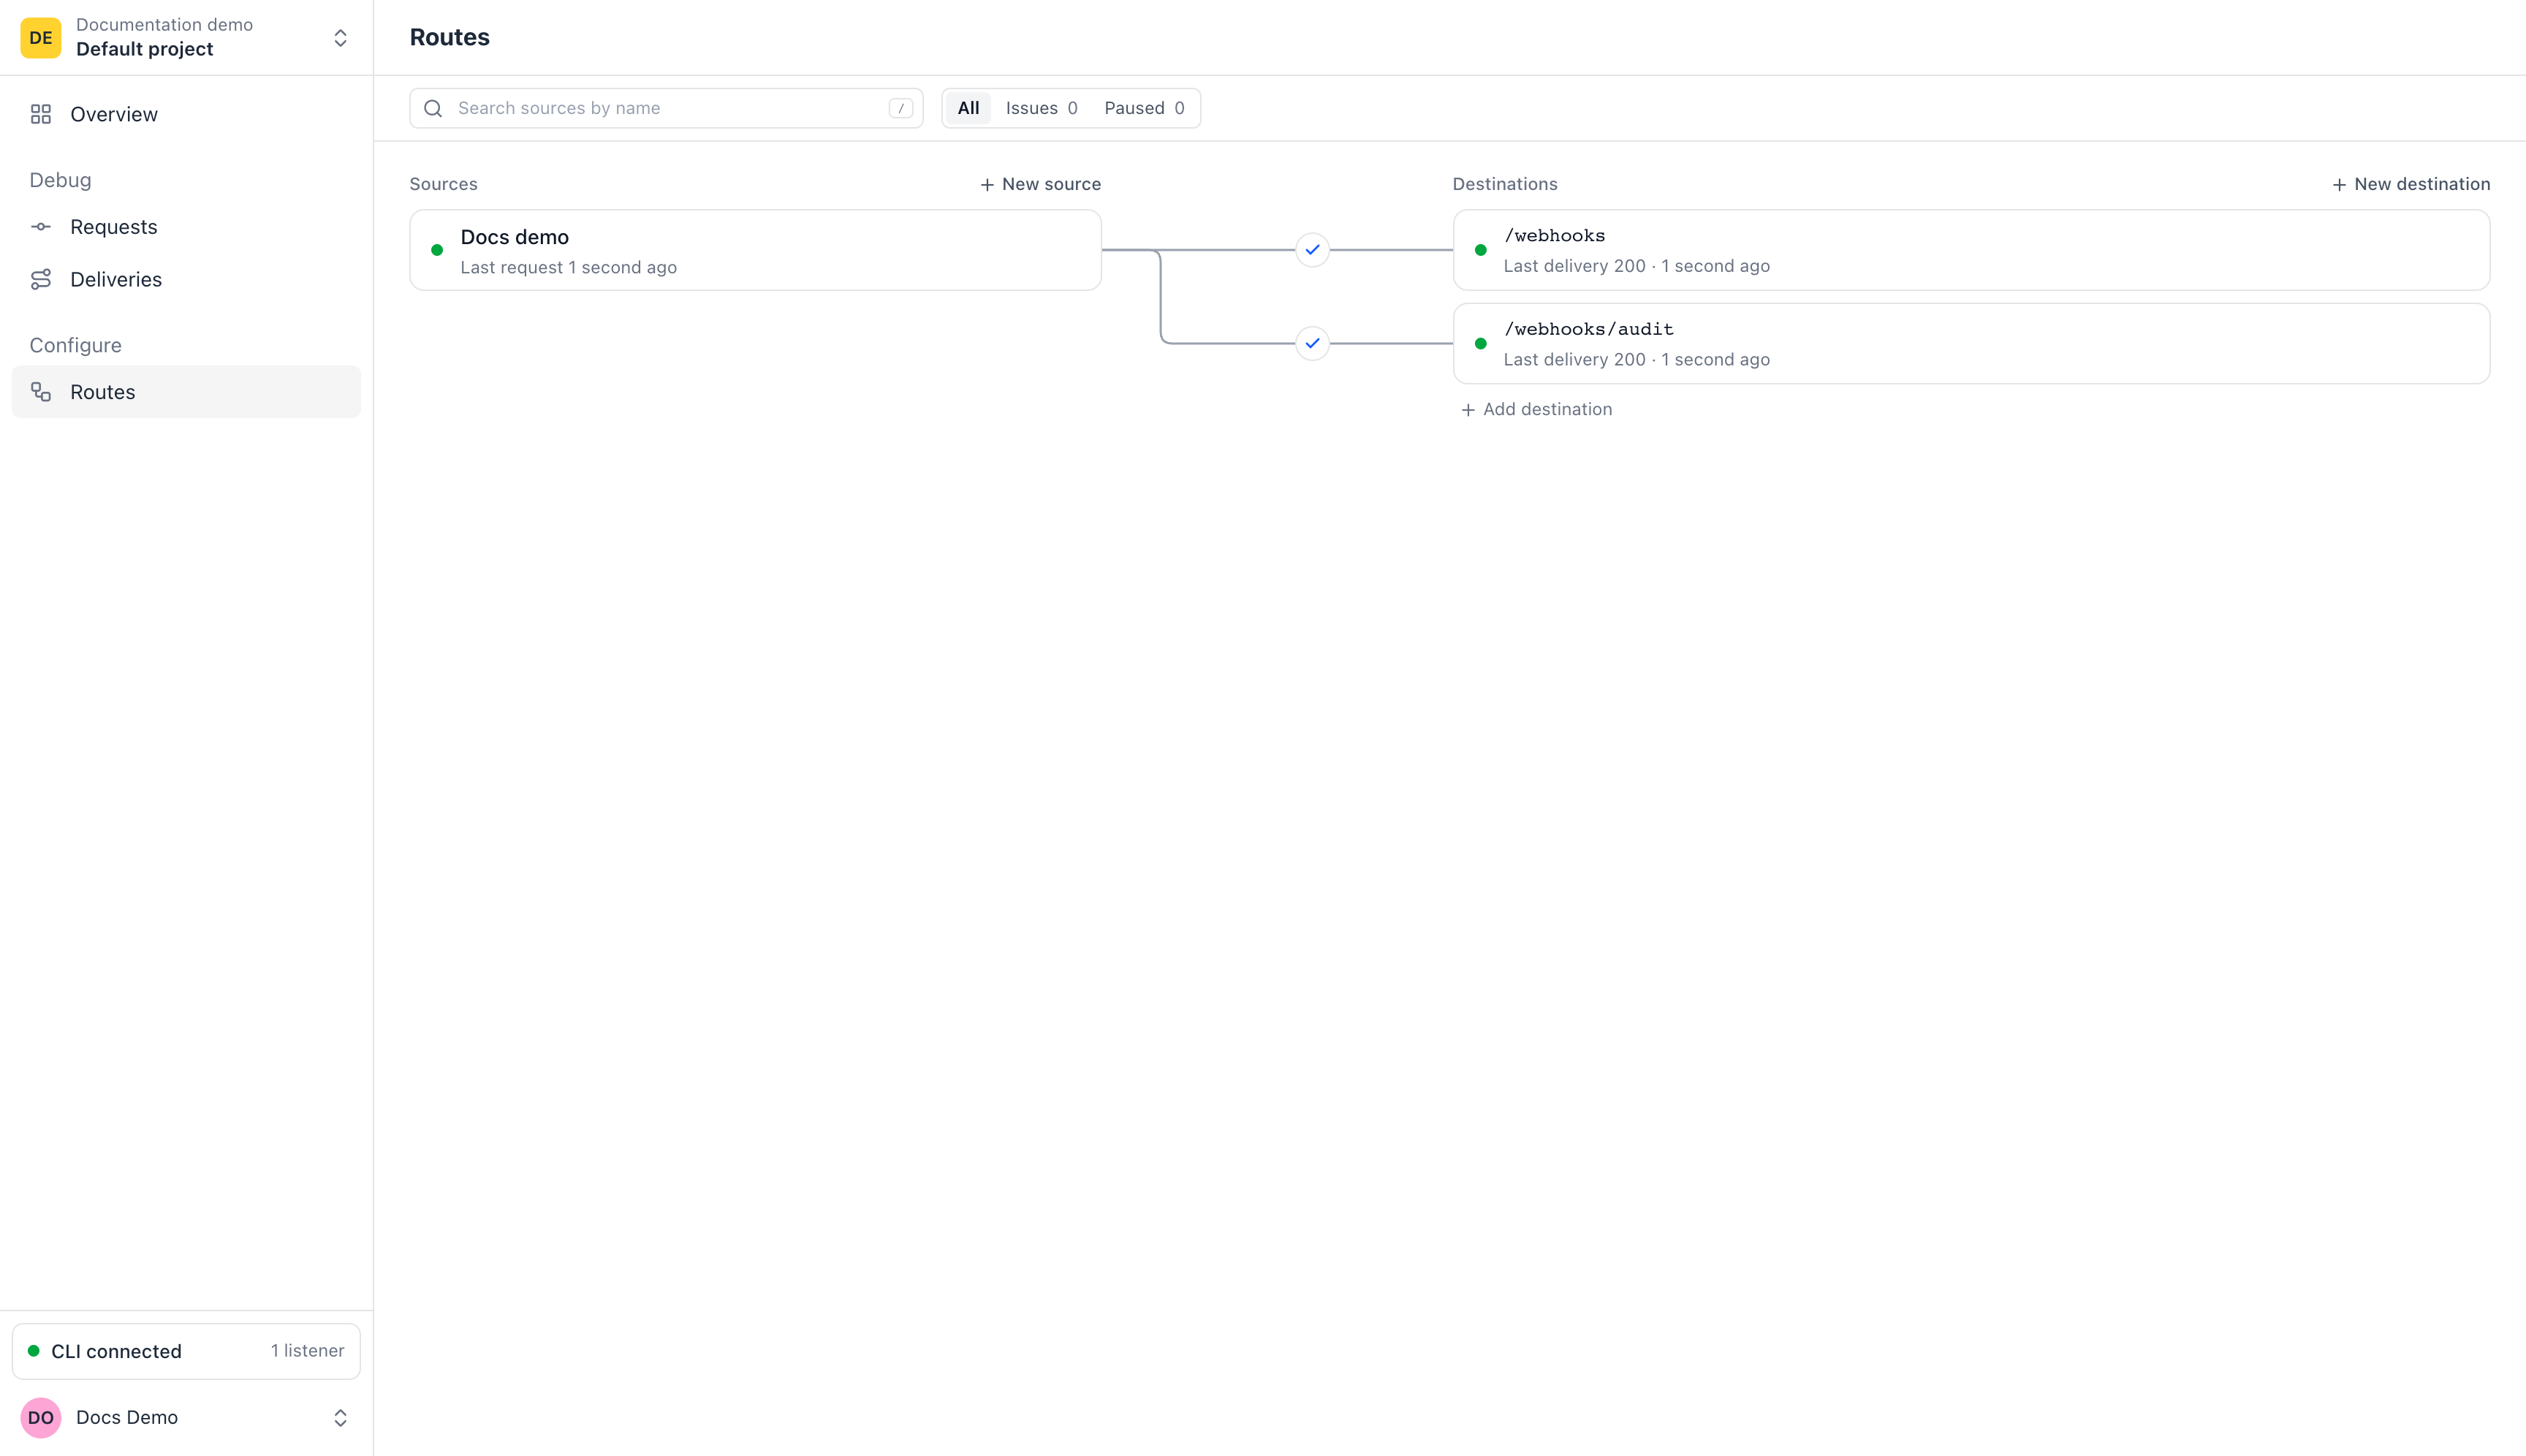Viewport: 2526px width, 1456px height.
Task: Open the Deliveries page
Action: click(186, 279)
